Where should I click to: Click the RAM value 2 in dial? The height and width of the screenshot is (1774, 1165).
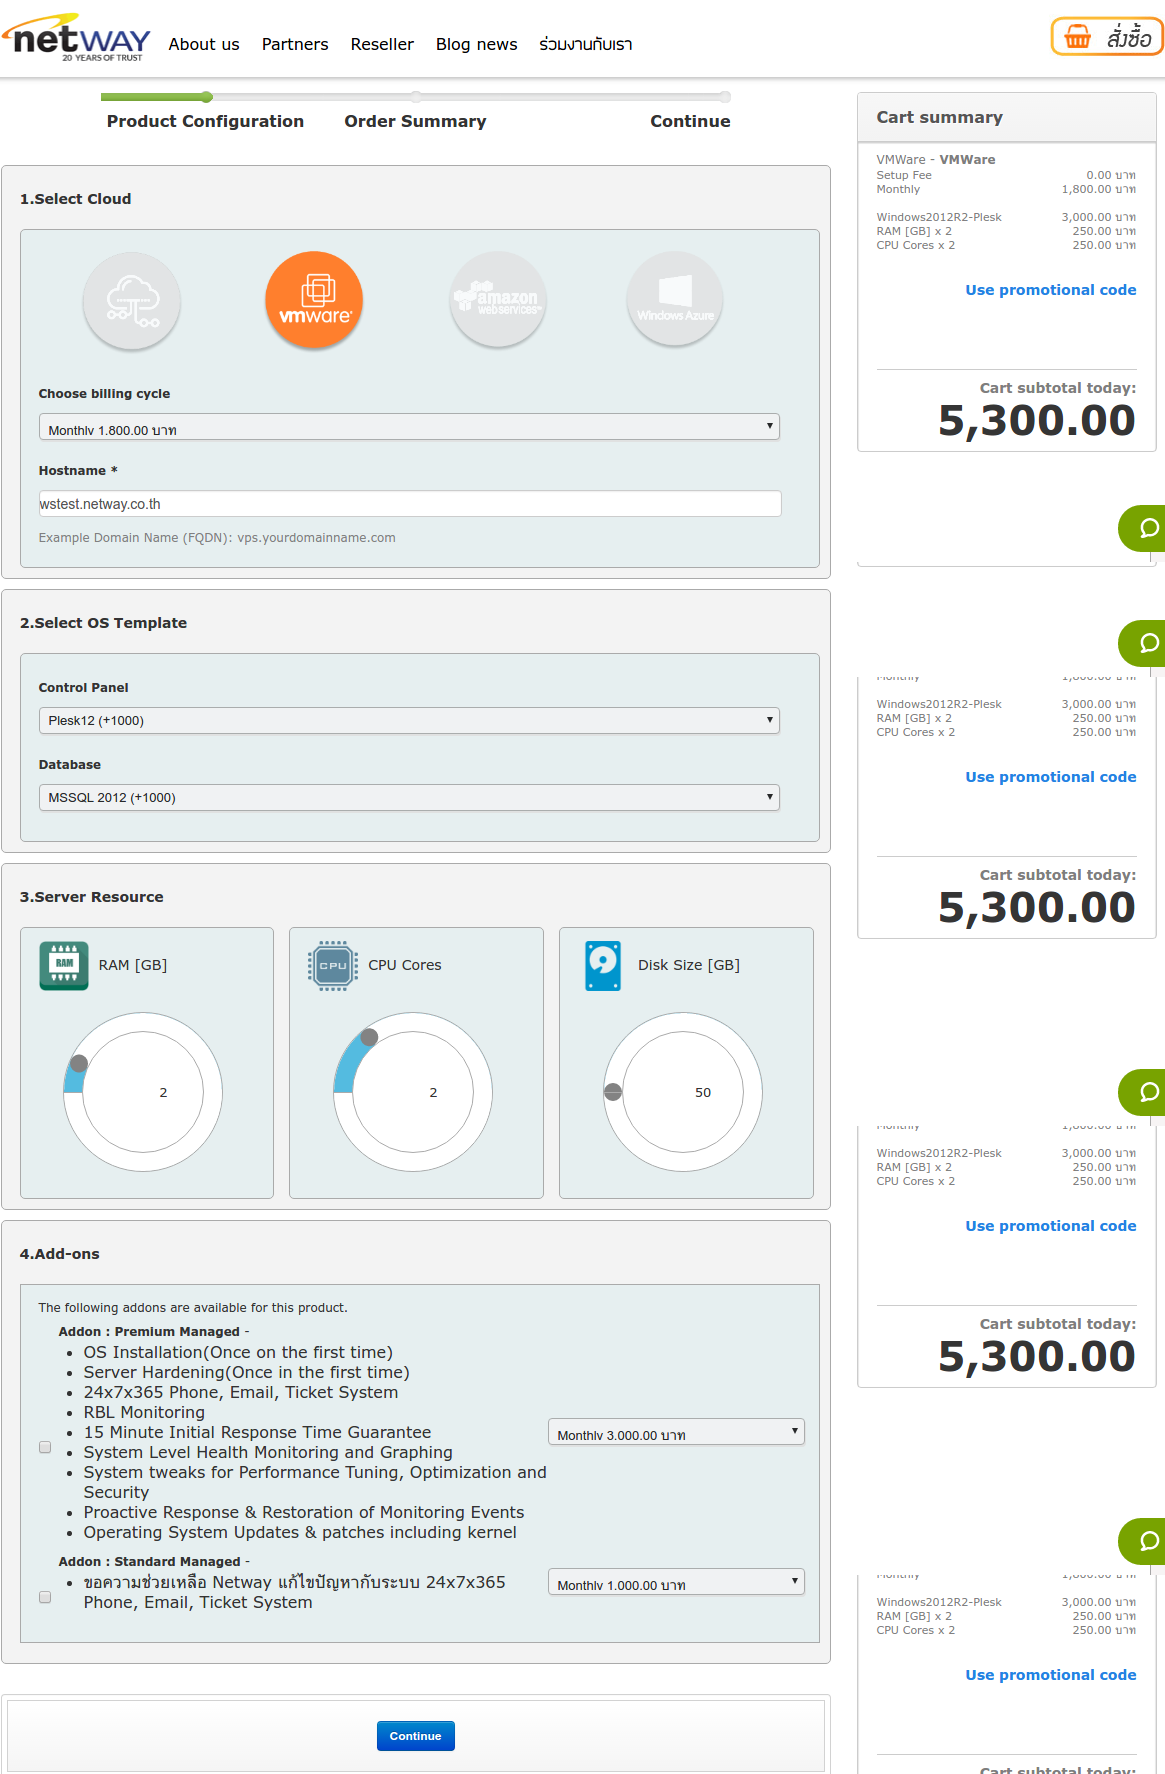163,1092
